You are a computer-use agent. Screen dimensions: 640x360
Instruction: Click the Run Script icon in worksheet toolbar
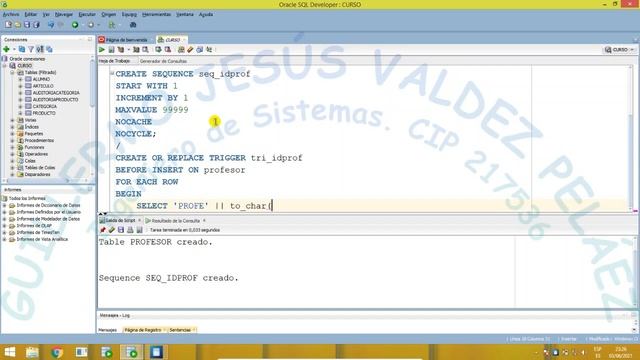point(111,50)
